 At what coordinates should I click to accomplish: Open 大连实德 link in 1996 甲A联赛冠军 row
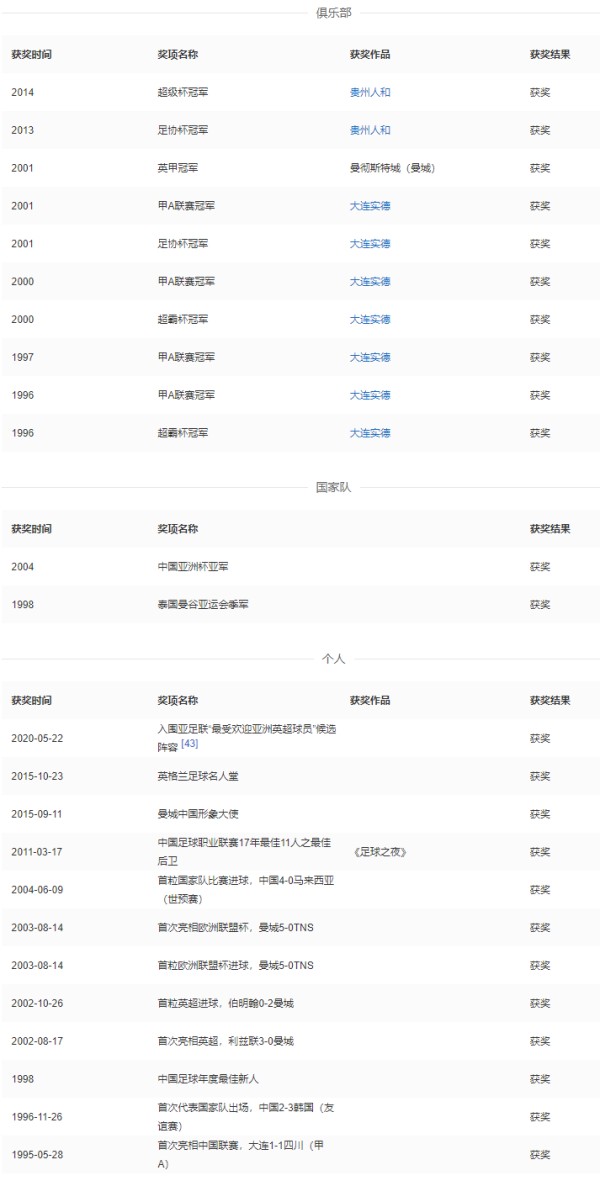coord(370,395)
